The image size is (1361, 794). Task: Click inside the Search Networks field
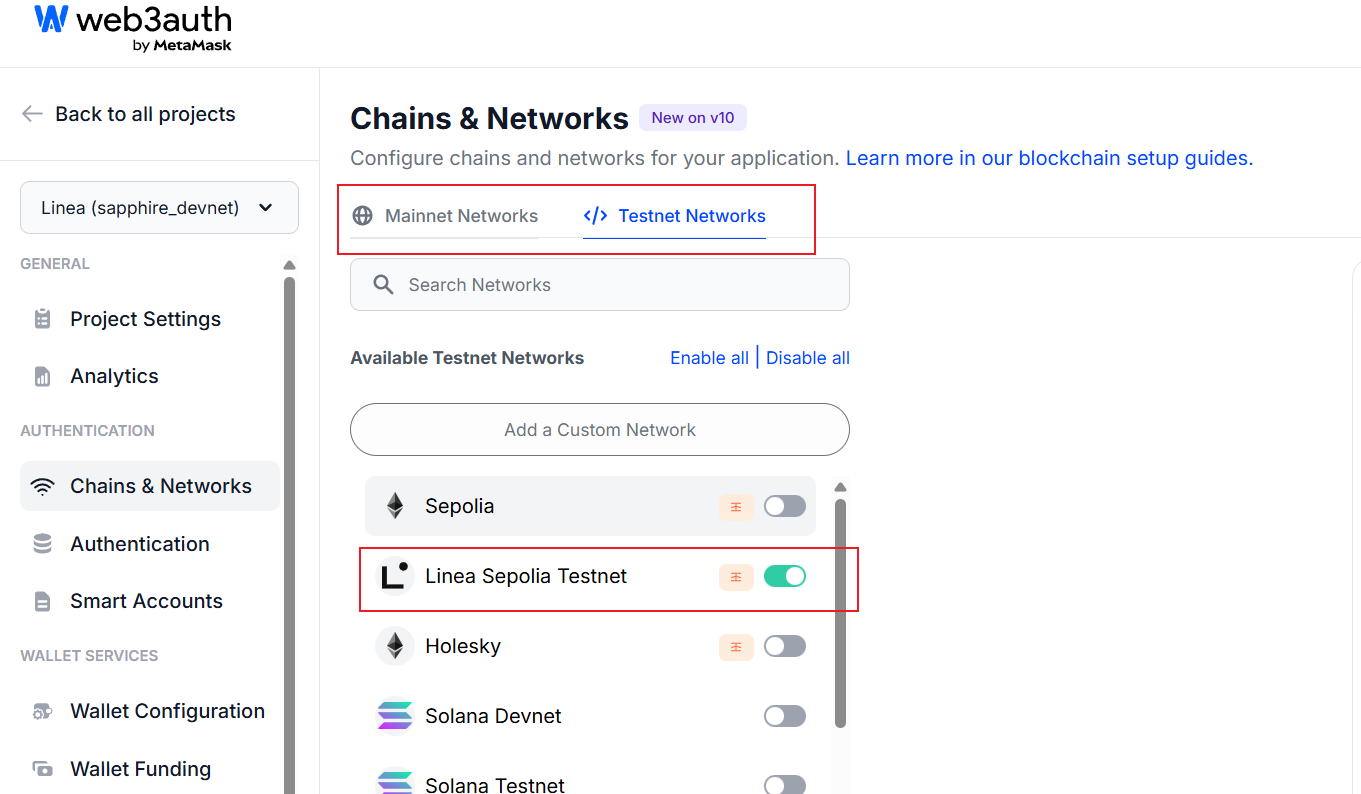click(x=599, y=284)
